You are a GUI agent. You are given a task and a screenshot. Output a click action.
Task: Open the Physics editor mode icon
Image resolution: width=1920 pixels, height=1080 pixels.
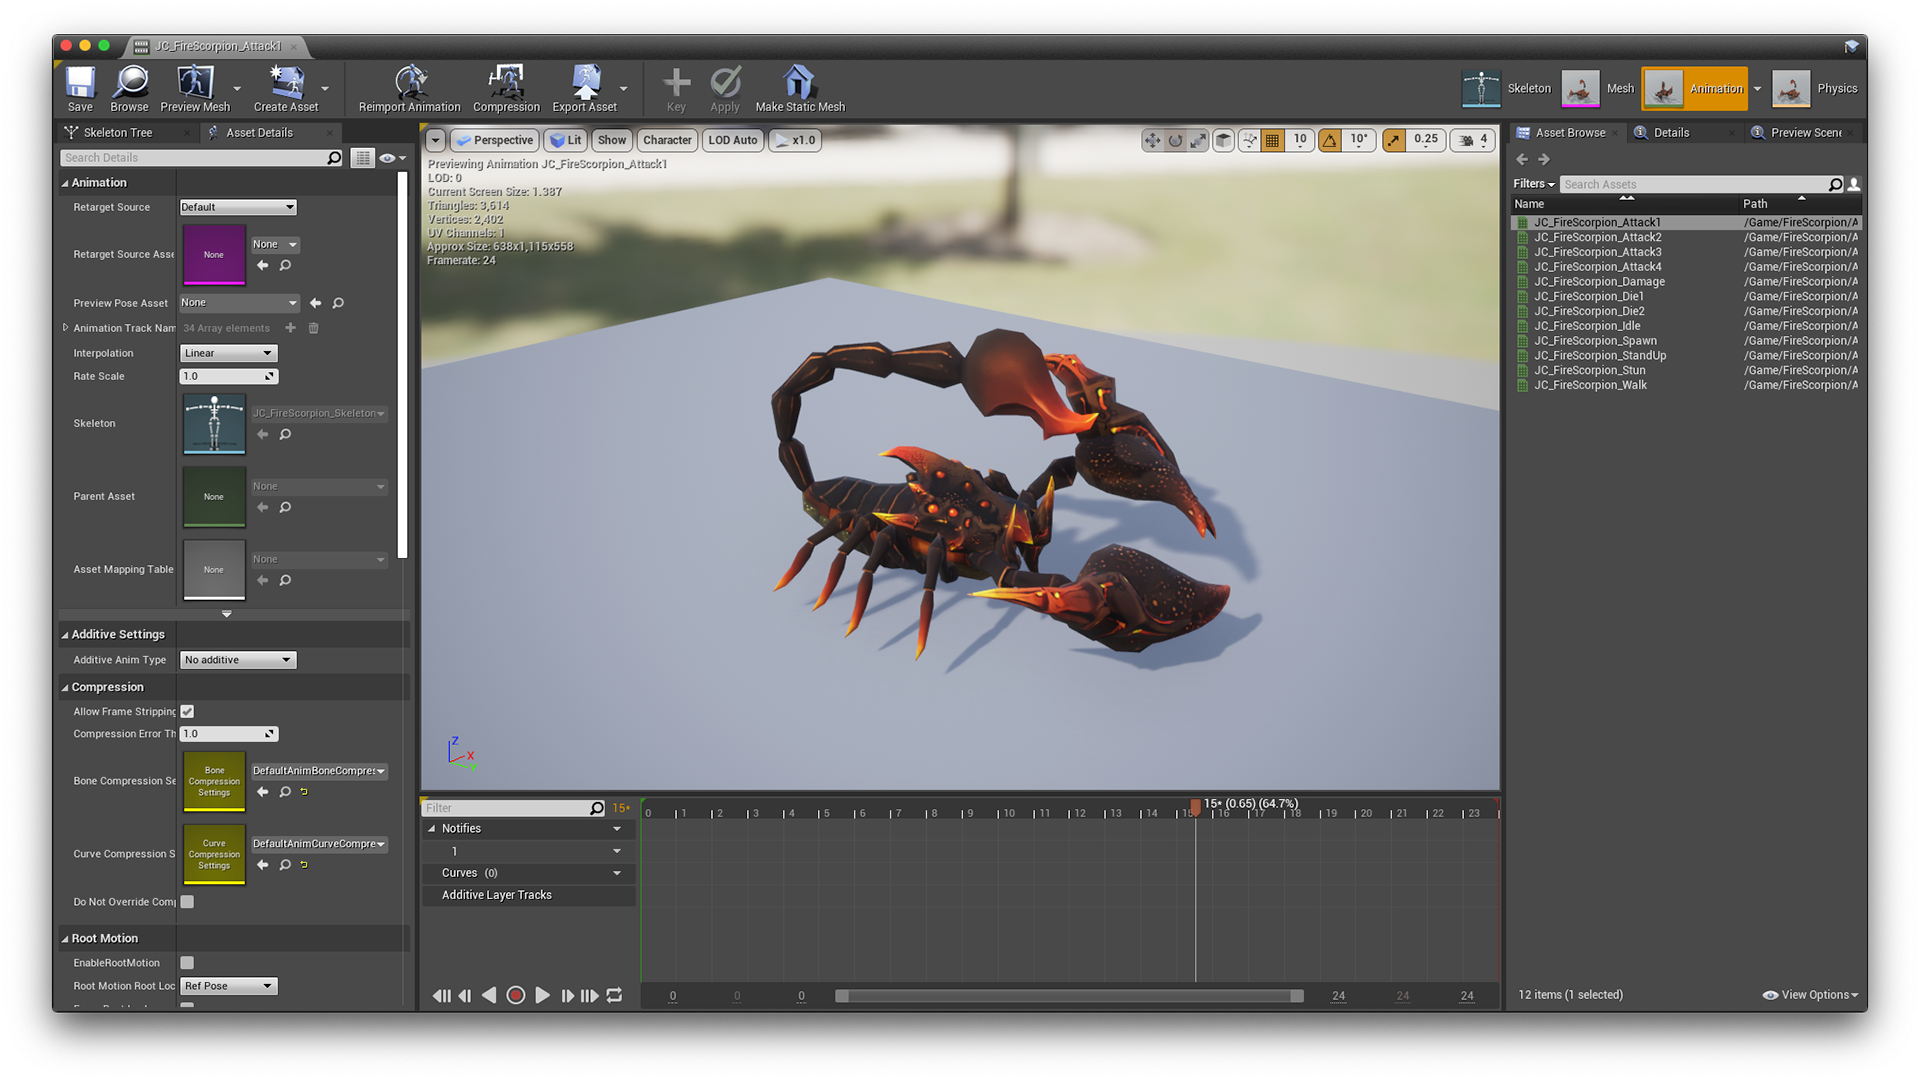point(1791,88)
